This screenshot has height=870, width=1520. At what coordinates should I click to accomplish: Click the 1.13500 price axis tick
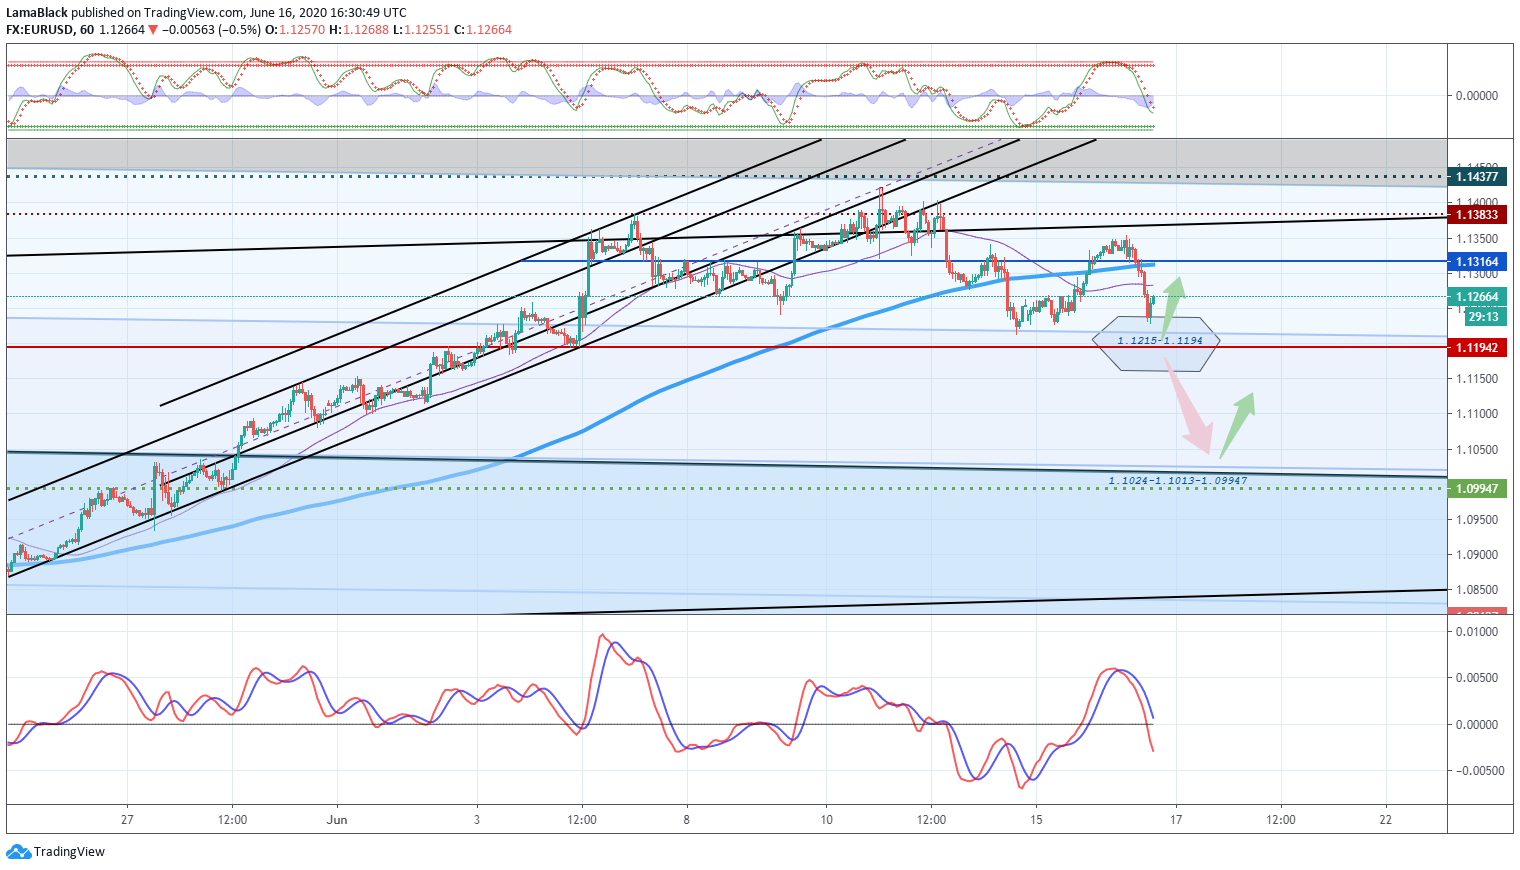[1477, 239]
